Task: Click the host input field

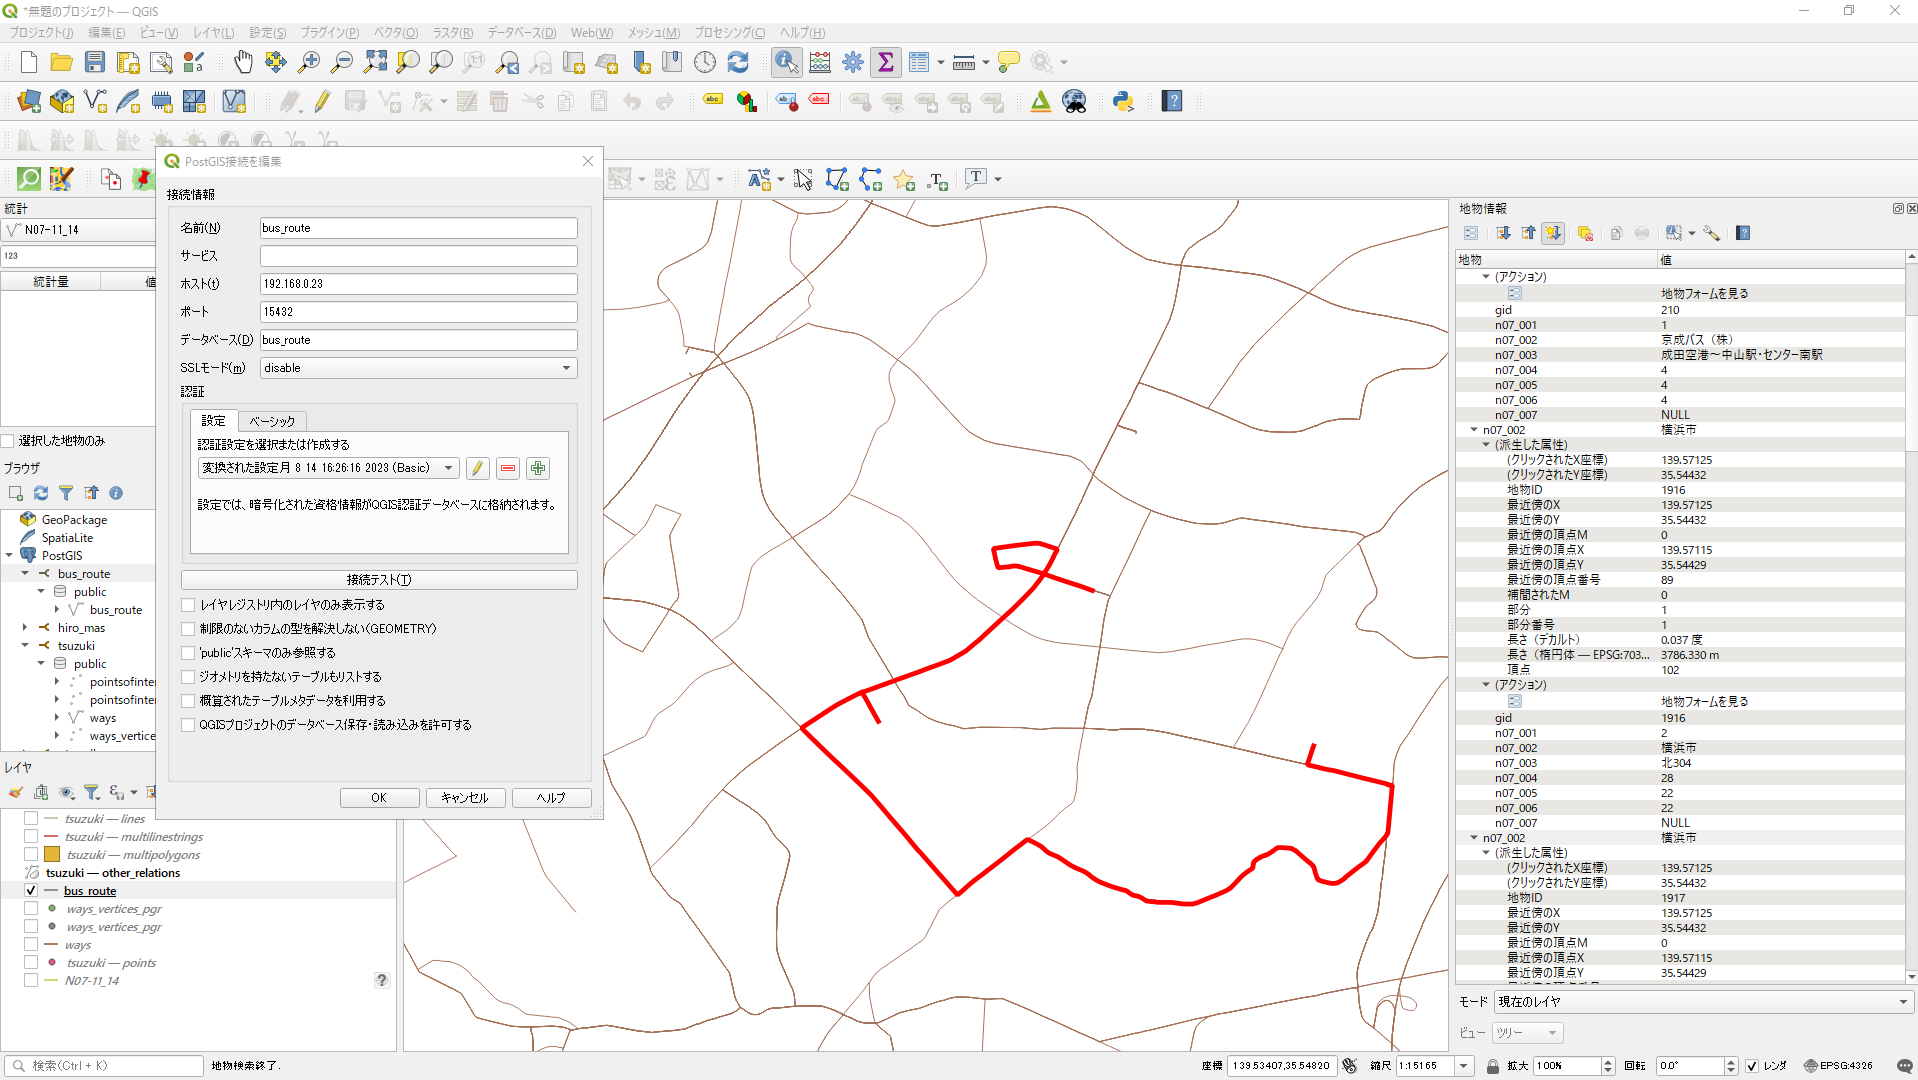Action: click(x=418, y=284)
